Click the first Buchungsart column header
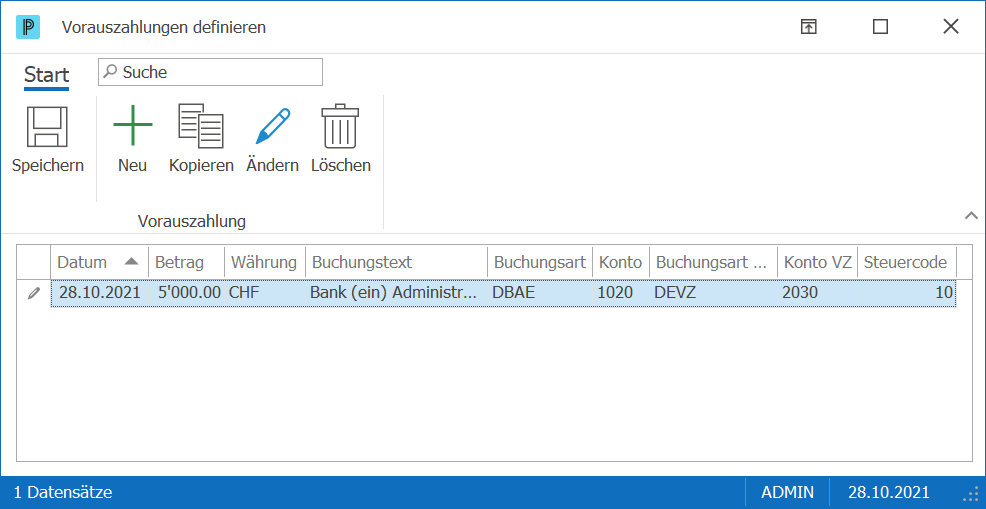 tap(540, 262)
